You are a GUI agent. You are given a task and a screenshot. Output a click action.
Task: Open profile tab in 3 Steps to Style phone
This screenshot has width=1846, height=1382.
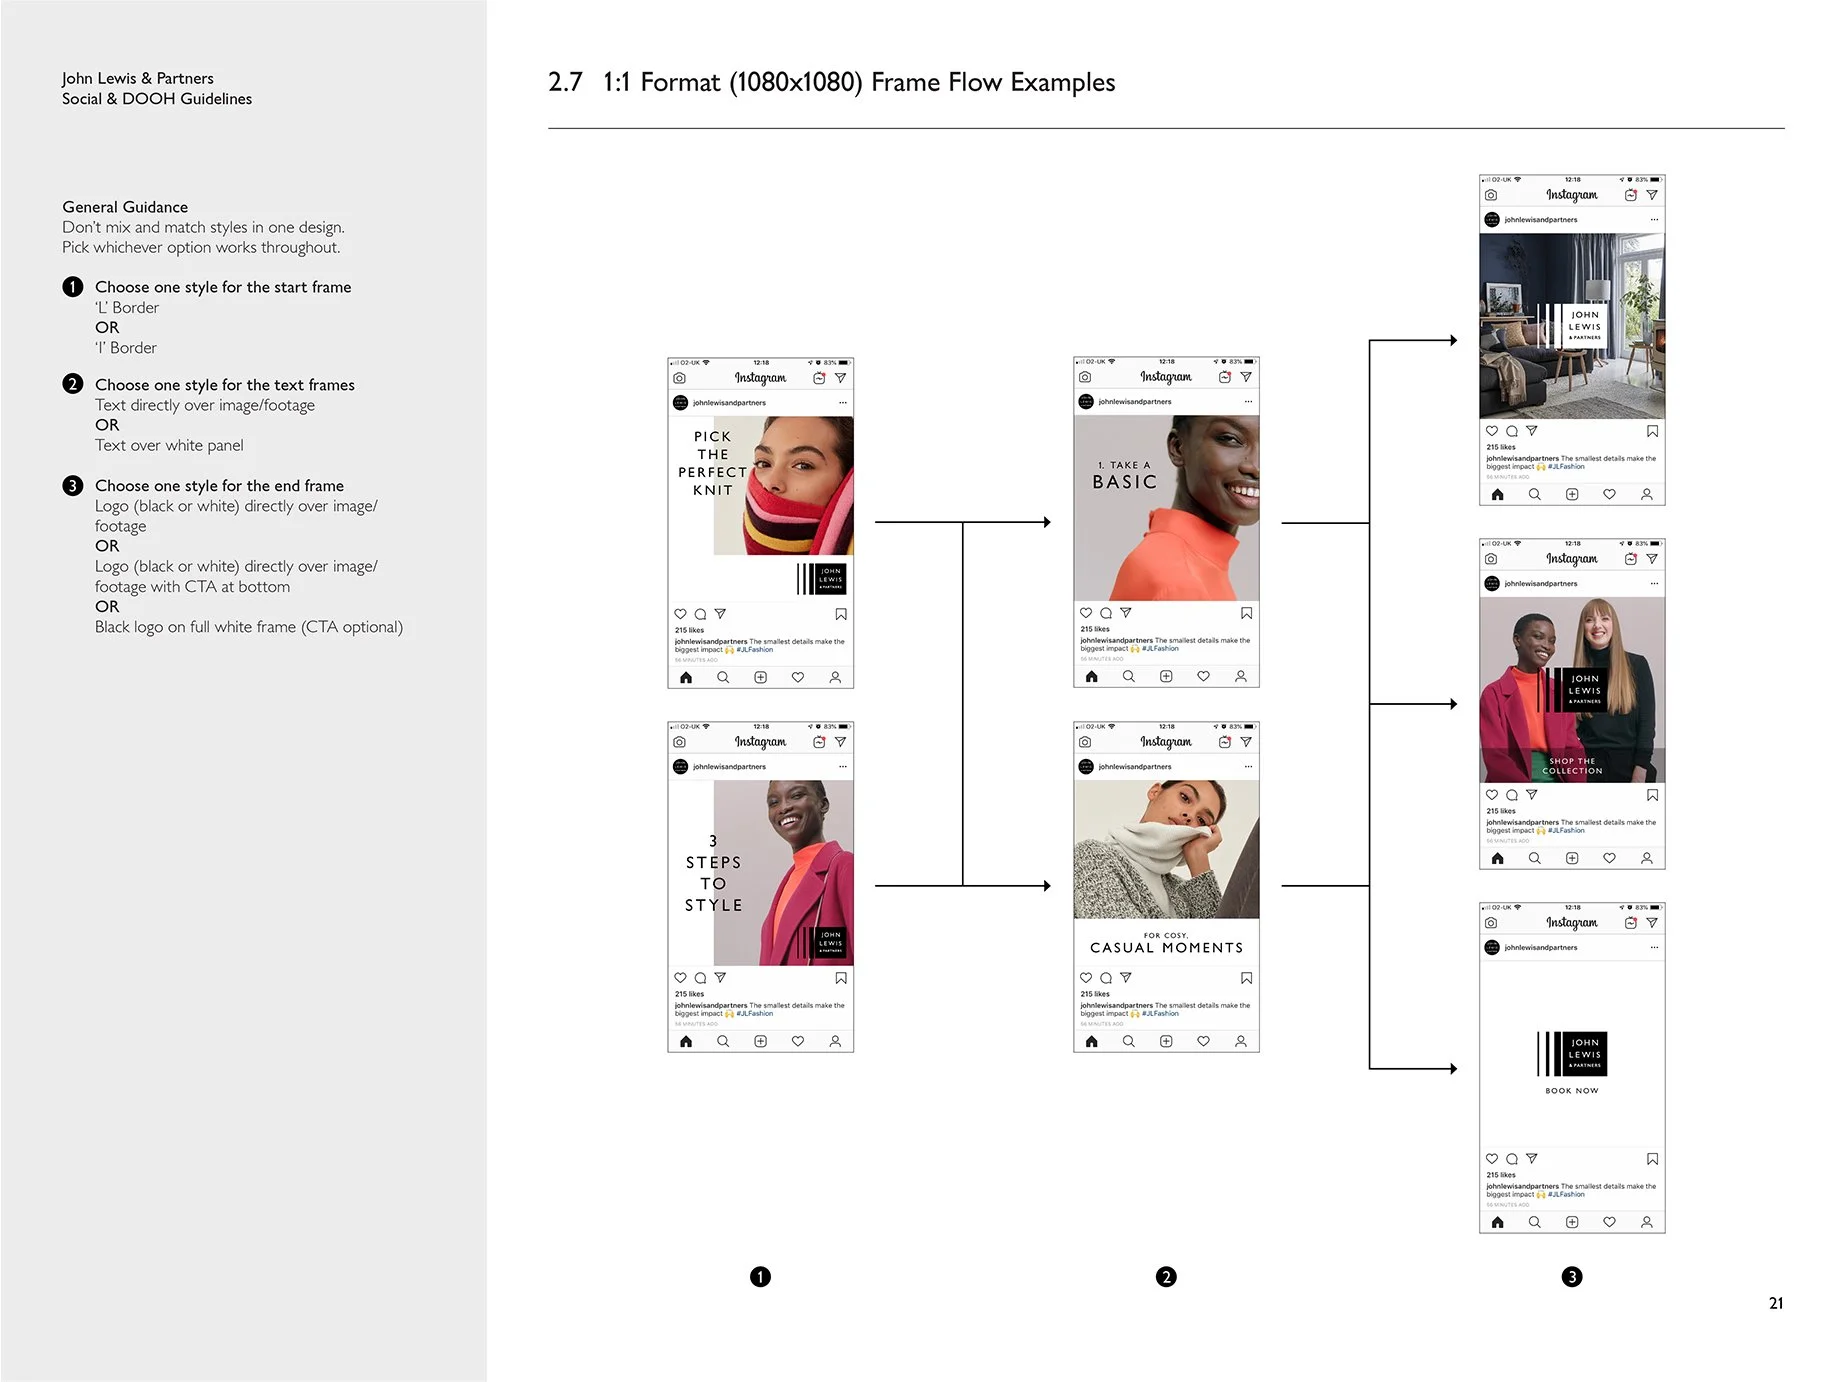(835, 1041)
